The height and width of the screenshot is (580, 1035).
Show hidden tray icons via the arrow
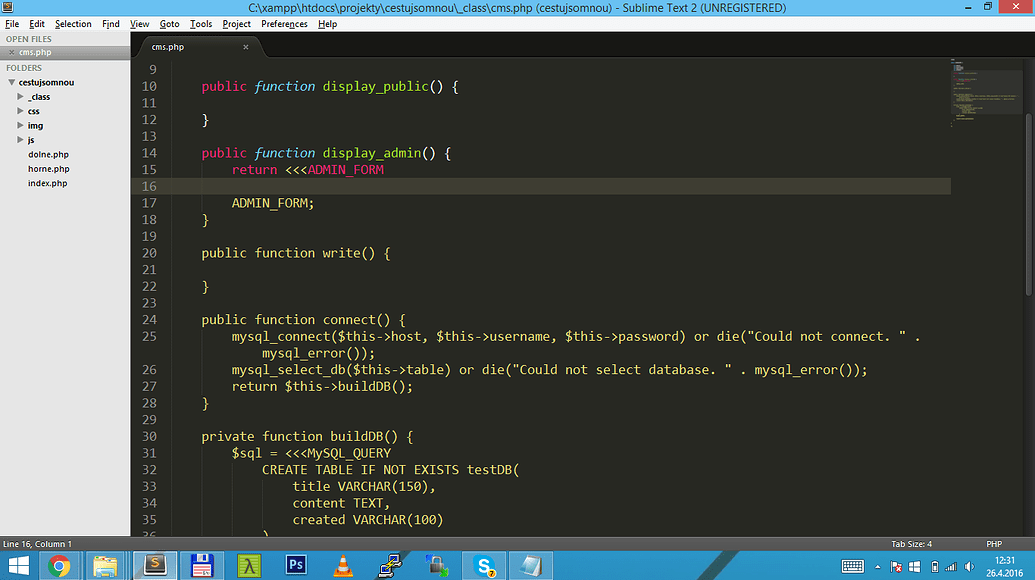[x=878, y=566]
